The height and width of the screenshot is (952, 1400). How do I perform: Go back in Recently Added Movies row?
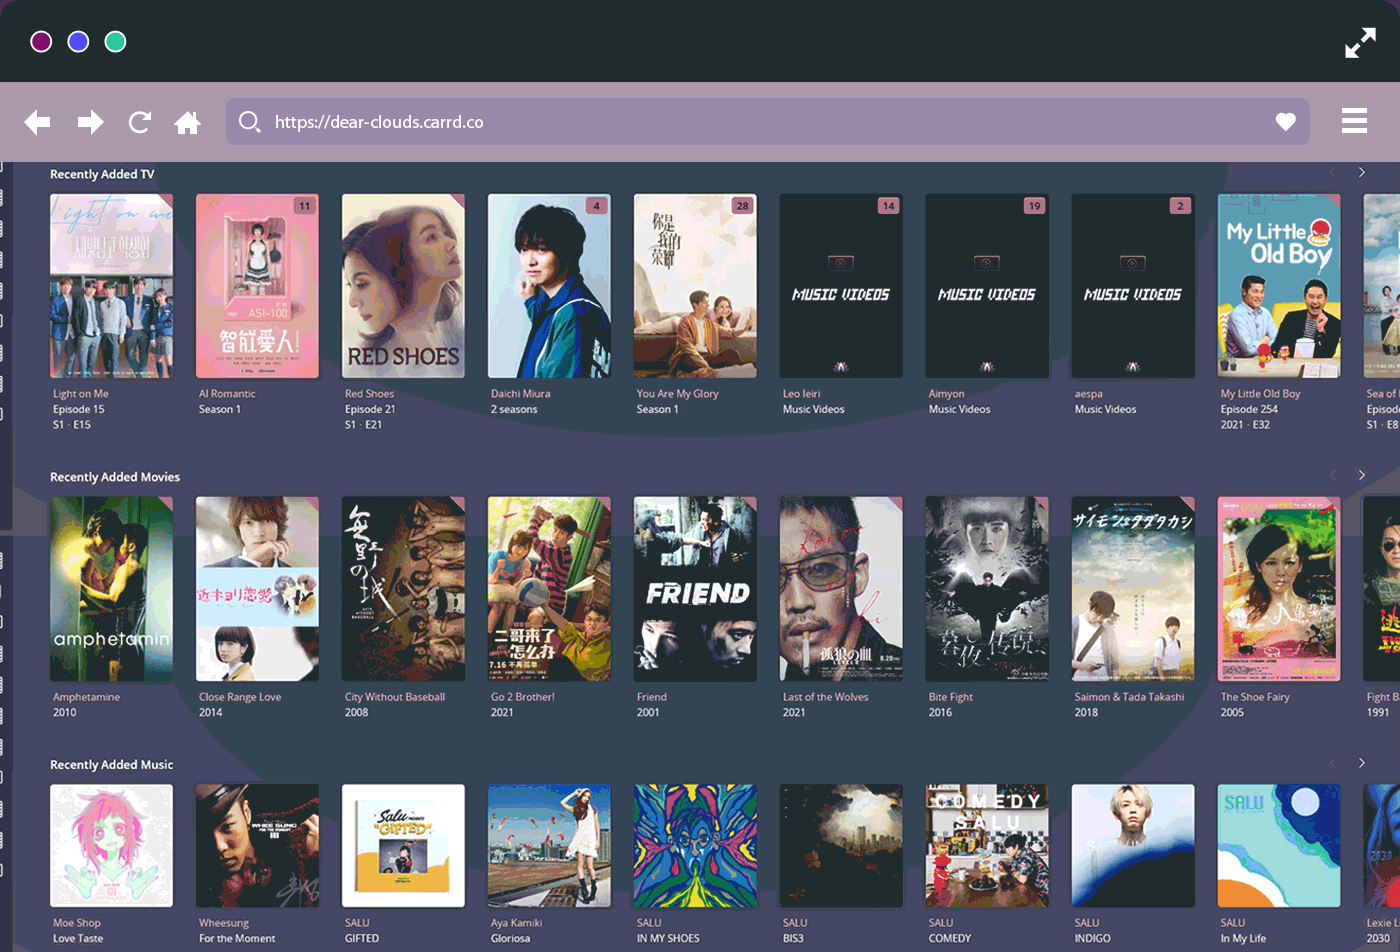(1332, 475)
